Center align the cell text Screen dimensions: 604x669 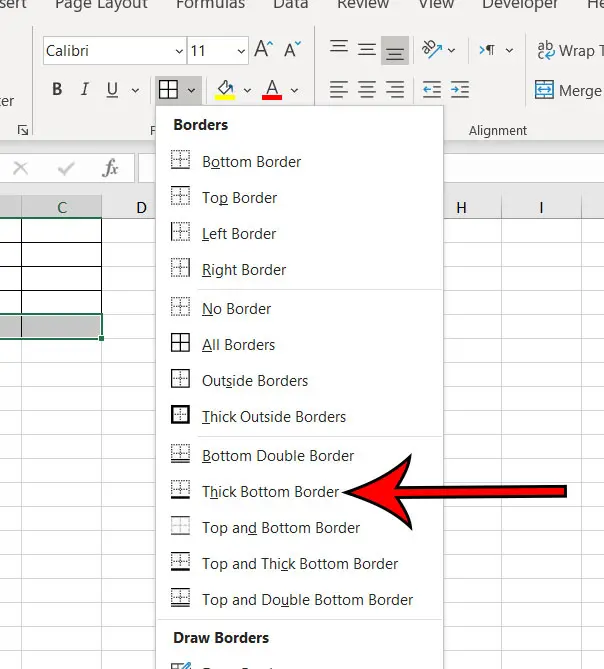tap(367, 90)
